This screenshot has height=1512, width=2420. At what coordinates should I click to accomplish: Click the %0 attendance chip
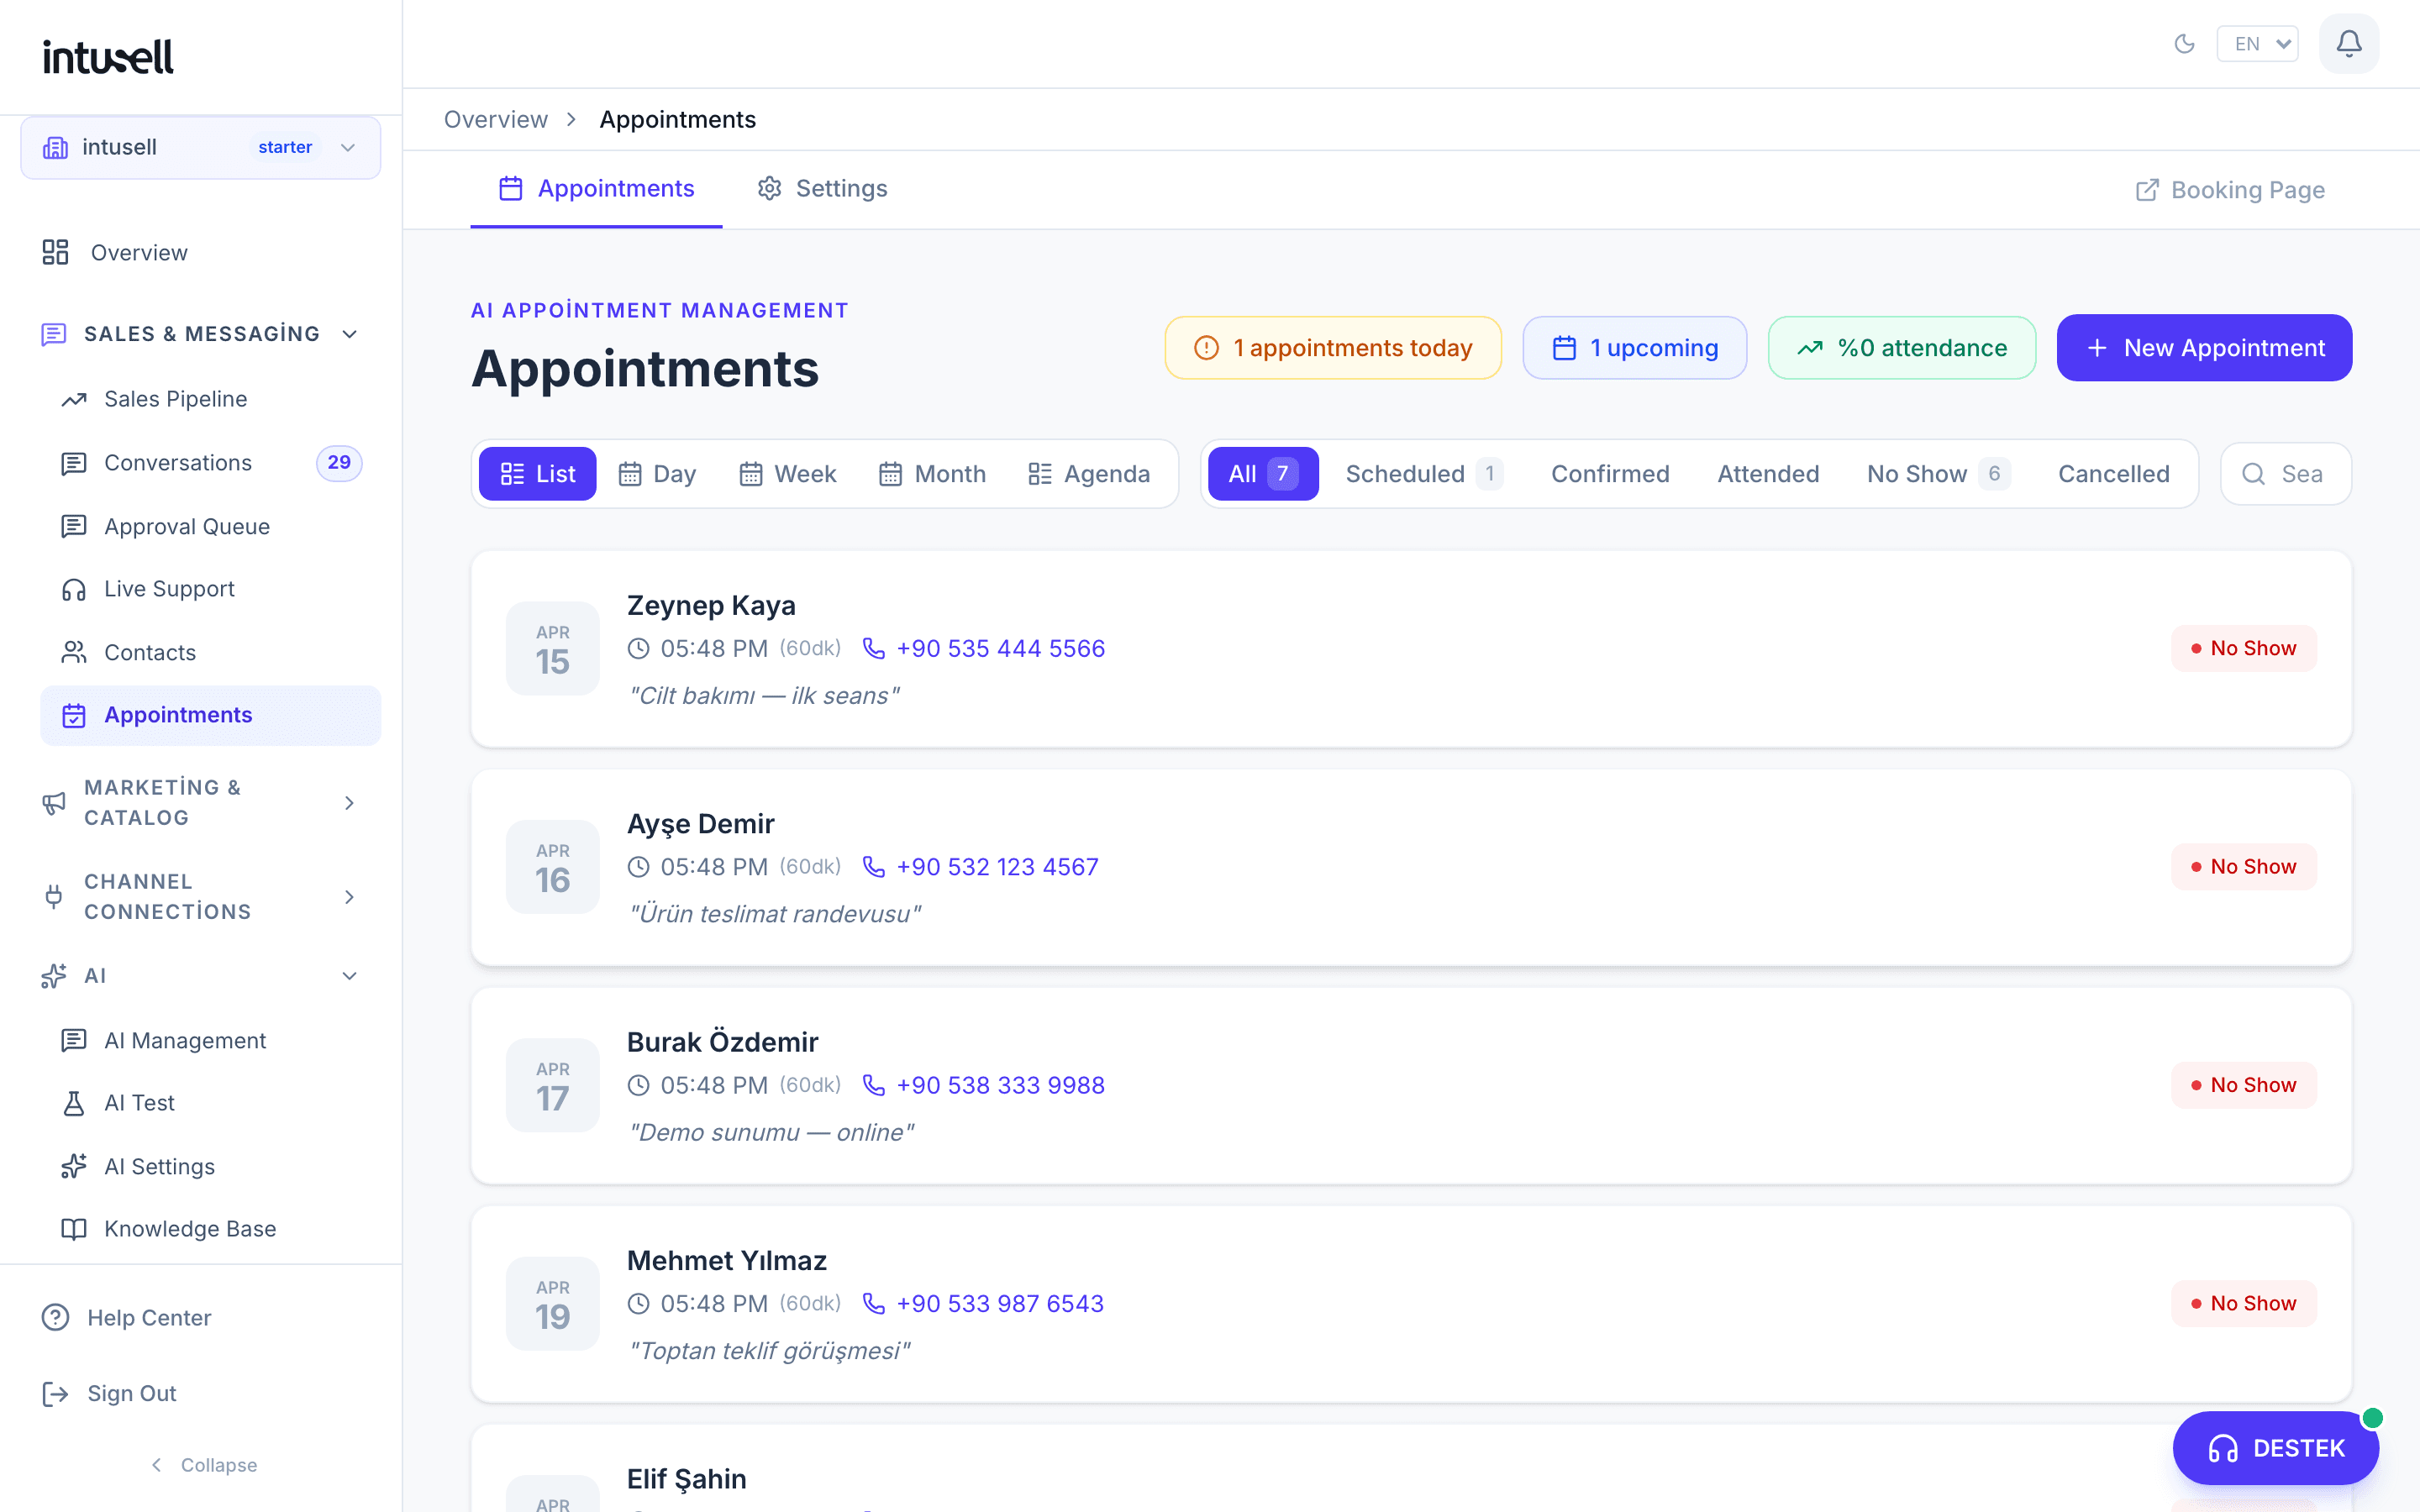pos(1901,348)
